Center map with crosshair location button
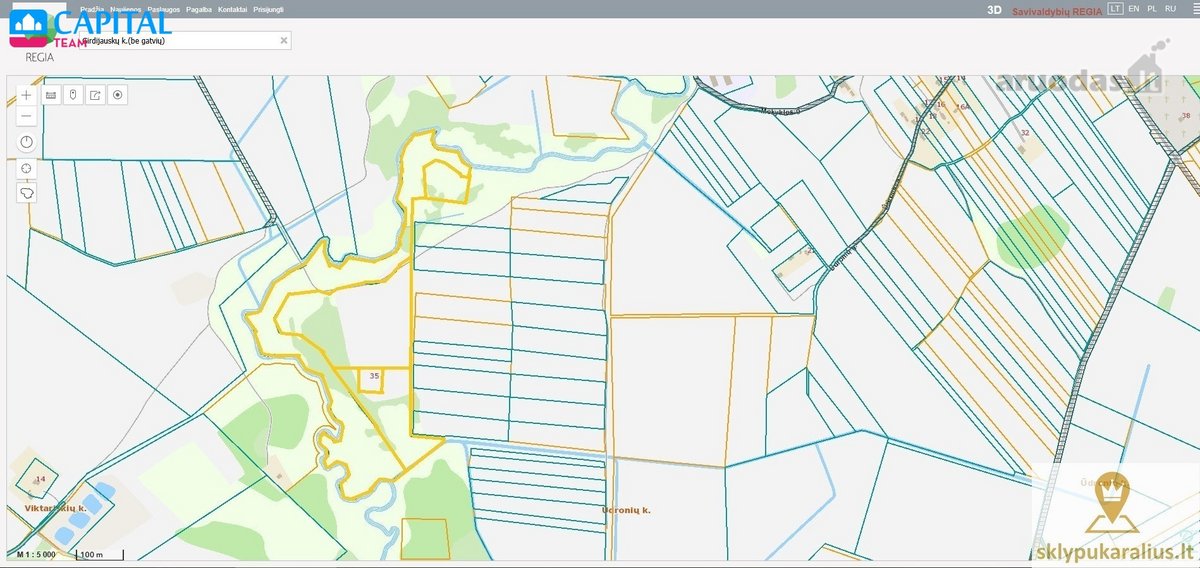Image resolution: width=1200 pixels, height=568 pixels. pyautogui.click(x=26, y=167)
